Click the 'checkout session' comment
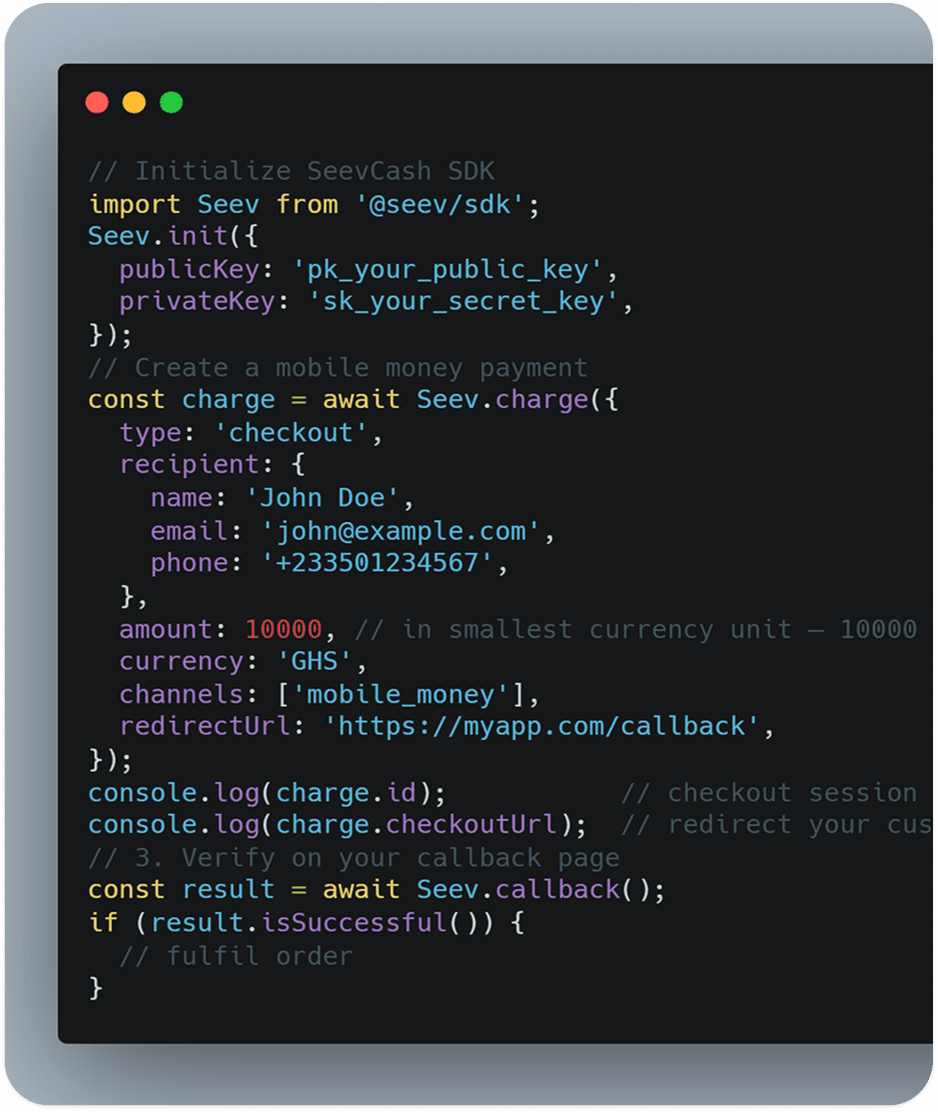Image resolution: width=938 pixels, height=1112 pixels. click(x=769, y=793)
